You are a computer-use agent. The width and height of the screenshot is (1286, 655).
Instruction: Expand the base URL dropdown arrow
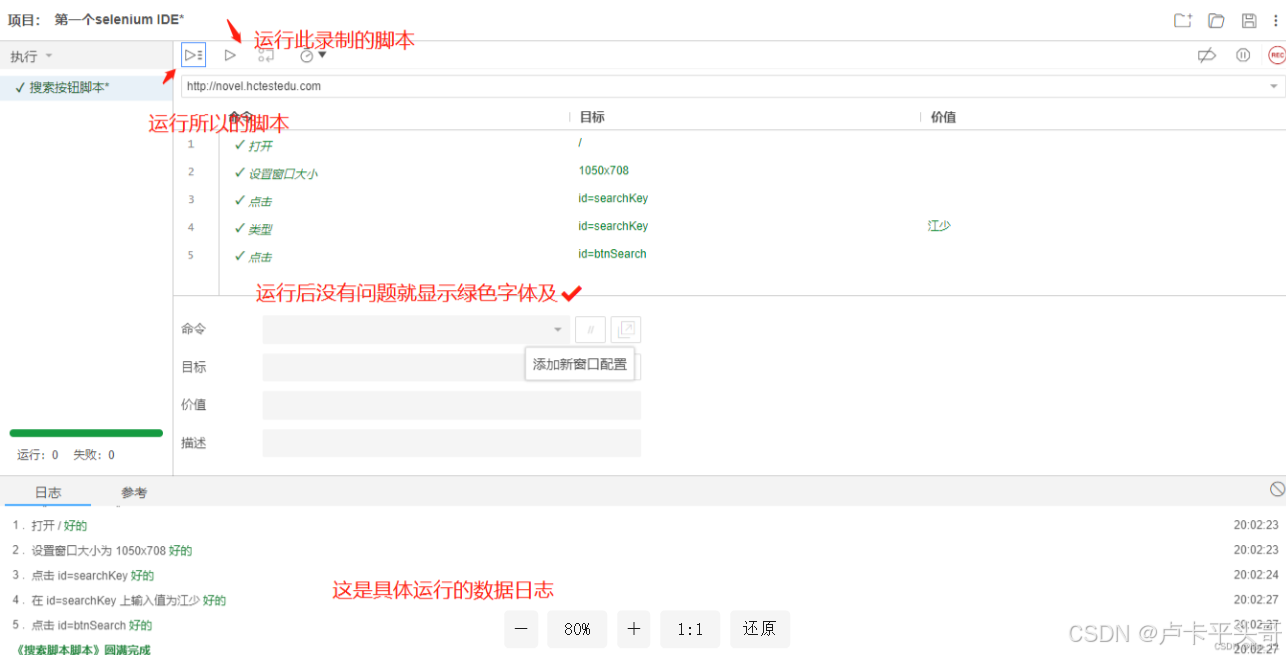[1274, 87]
